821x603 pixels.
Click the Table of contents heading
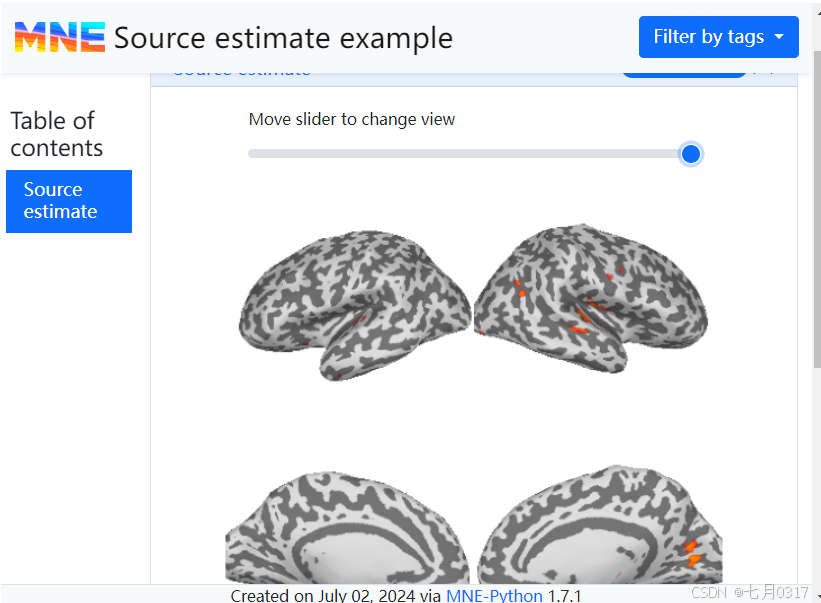(x=56, y=134)
